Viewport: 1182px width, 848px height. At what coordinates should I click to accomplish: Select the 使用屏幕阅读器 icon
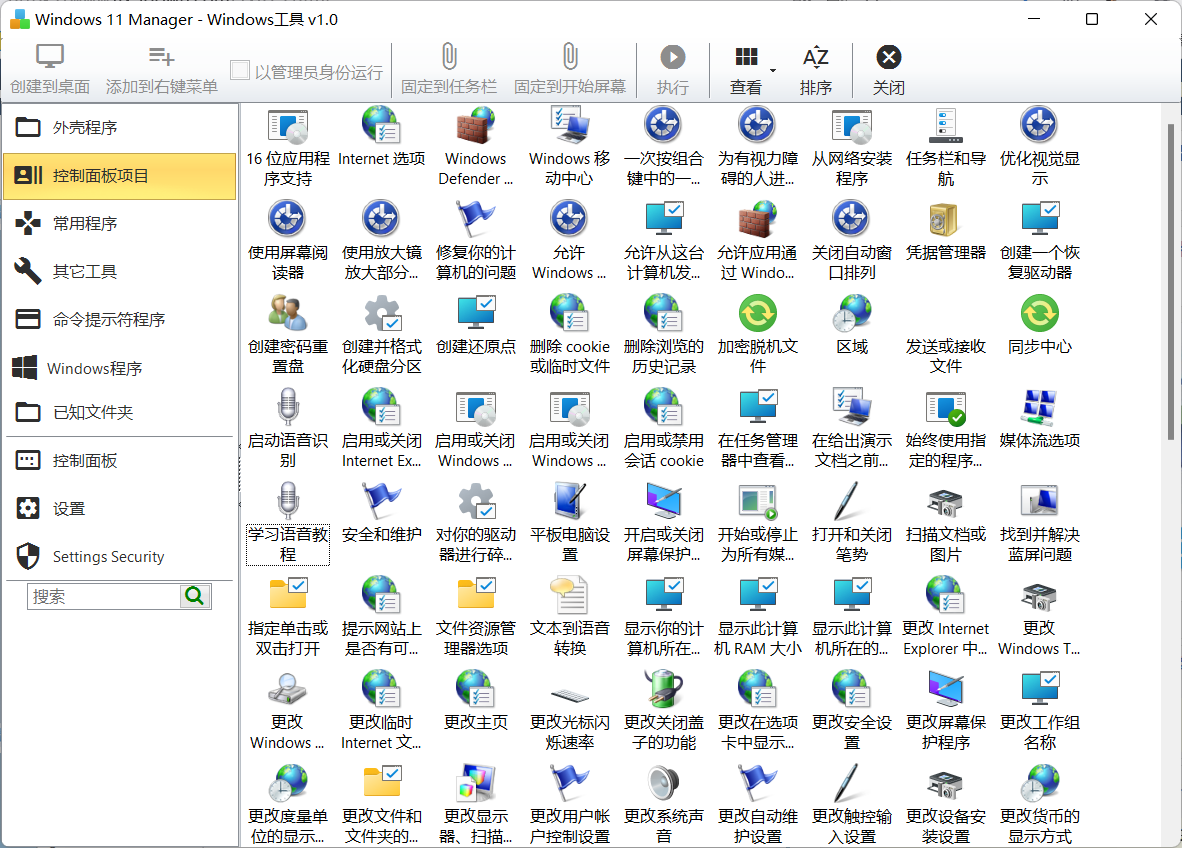(x=288, y=219)
